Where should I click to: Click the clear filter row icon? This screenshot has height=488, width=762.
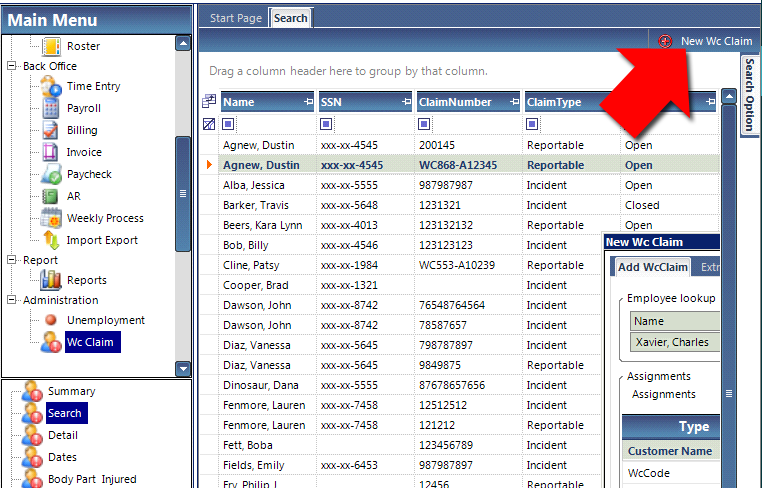209,124
